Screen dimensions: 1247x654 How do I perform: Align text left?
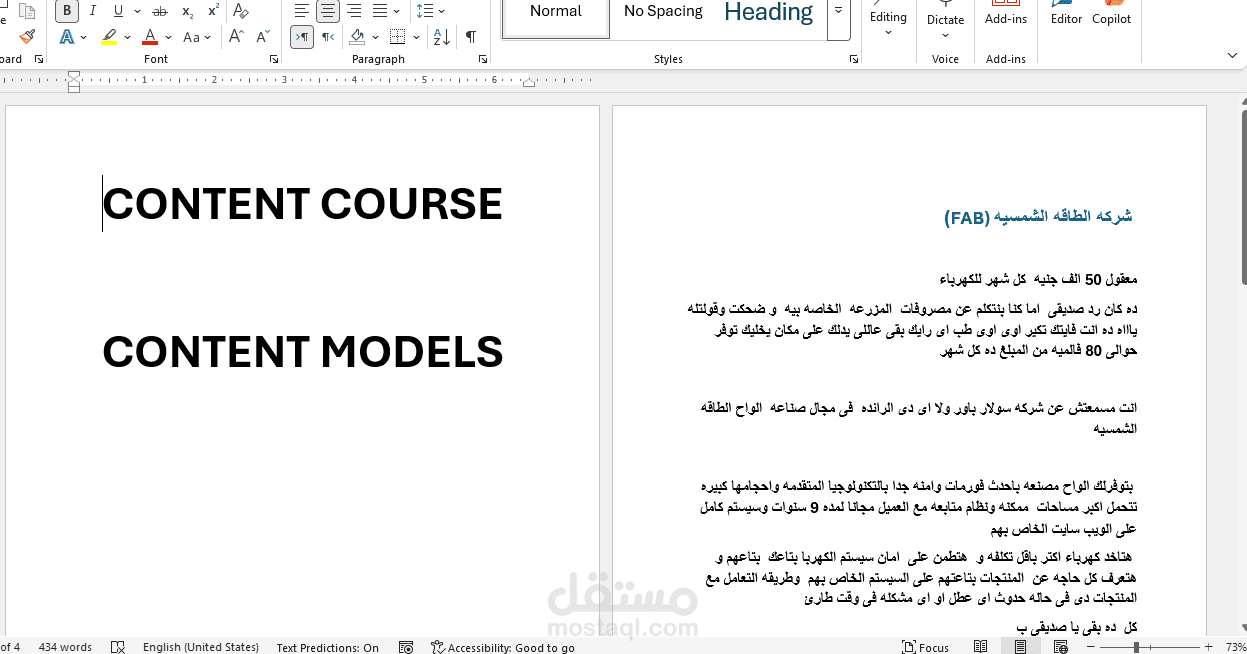pos(301,11)
